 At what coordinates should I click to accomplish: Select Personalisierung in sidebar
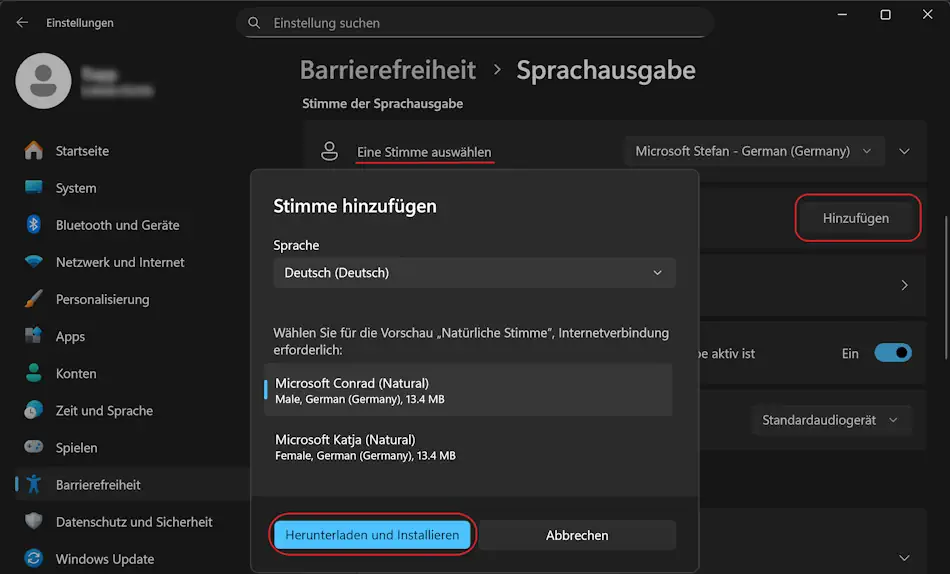102,299
